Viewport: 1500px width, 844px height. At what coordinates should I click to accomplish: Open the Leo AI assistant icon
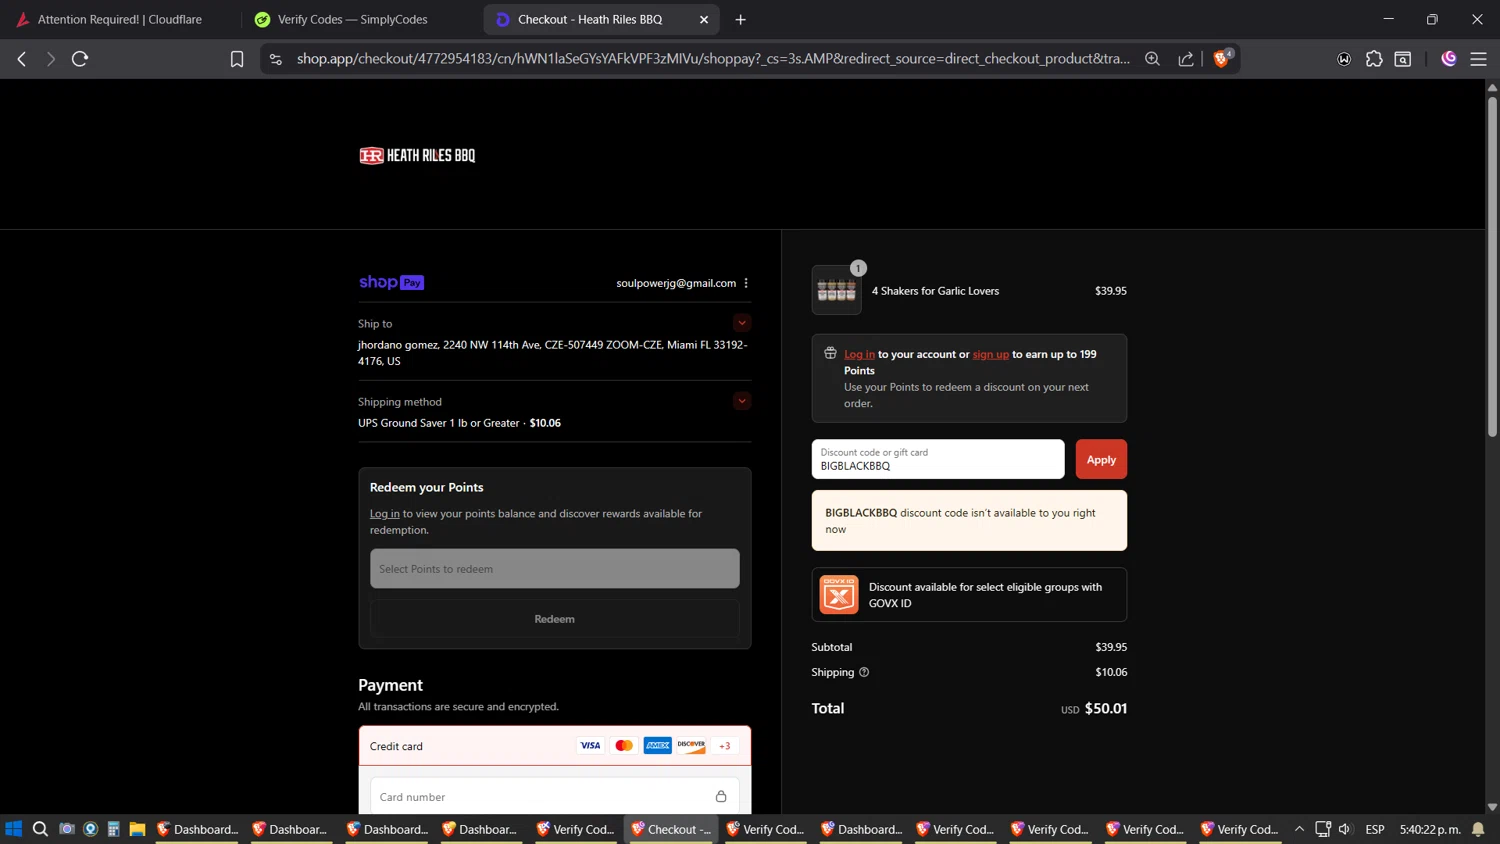[x=1449, y=59]
